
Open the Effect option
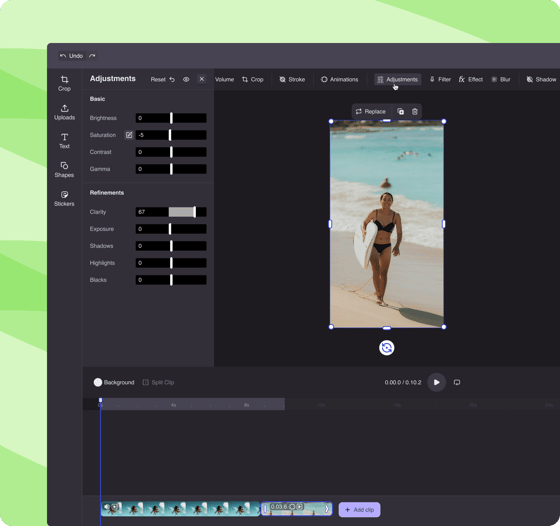pyautogui.click(x=471, y=79)
